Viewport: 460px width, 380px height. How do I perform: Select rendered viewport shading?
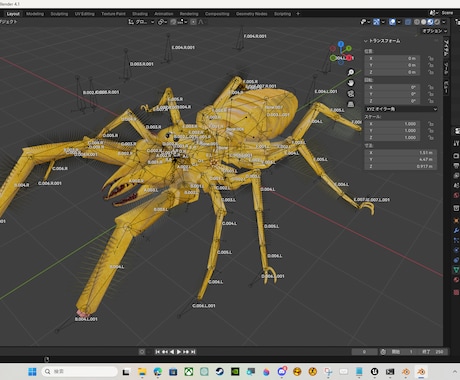pos(437,22)
